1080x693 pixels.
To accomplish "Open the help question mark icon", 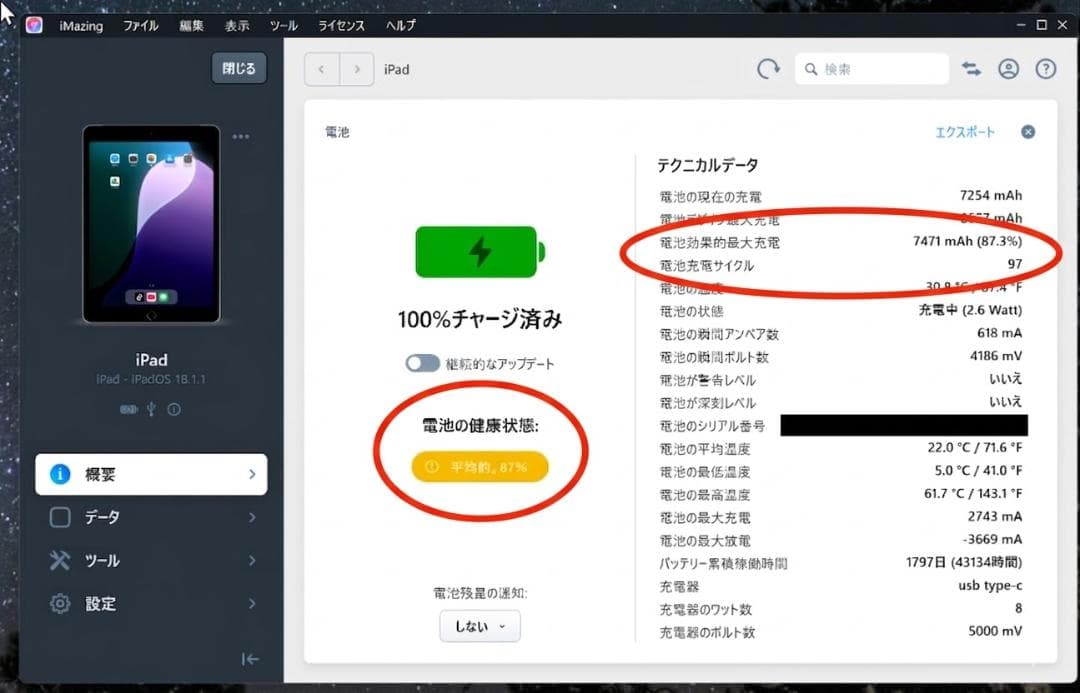I will tap(1046, 69).
